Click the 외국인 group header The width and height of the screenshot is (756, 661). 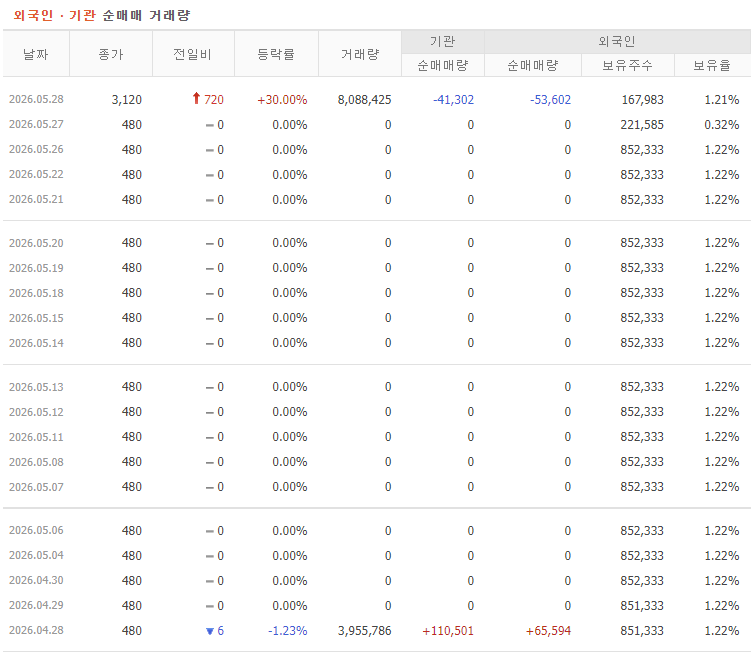pos(617,41)
